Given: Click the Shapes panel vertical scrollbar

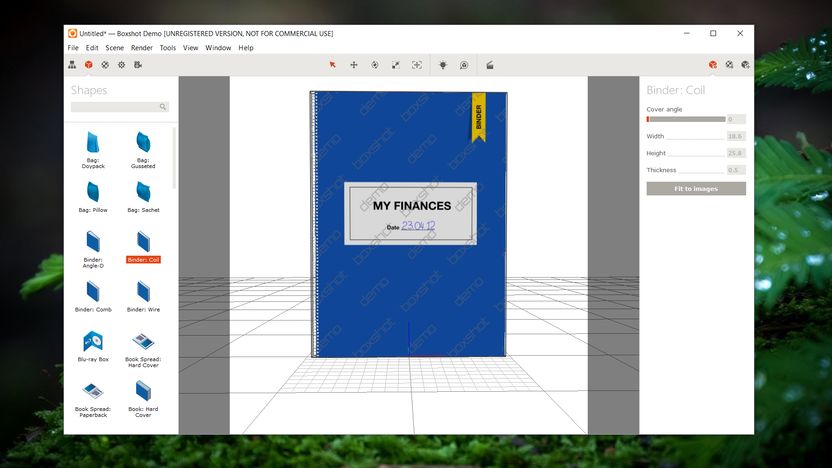Looking at the screenshot, I should pyautogui.click(x=175, y=158).
